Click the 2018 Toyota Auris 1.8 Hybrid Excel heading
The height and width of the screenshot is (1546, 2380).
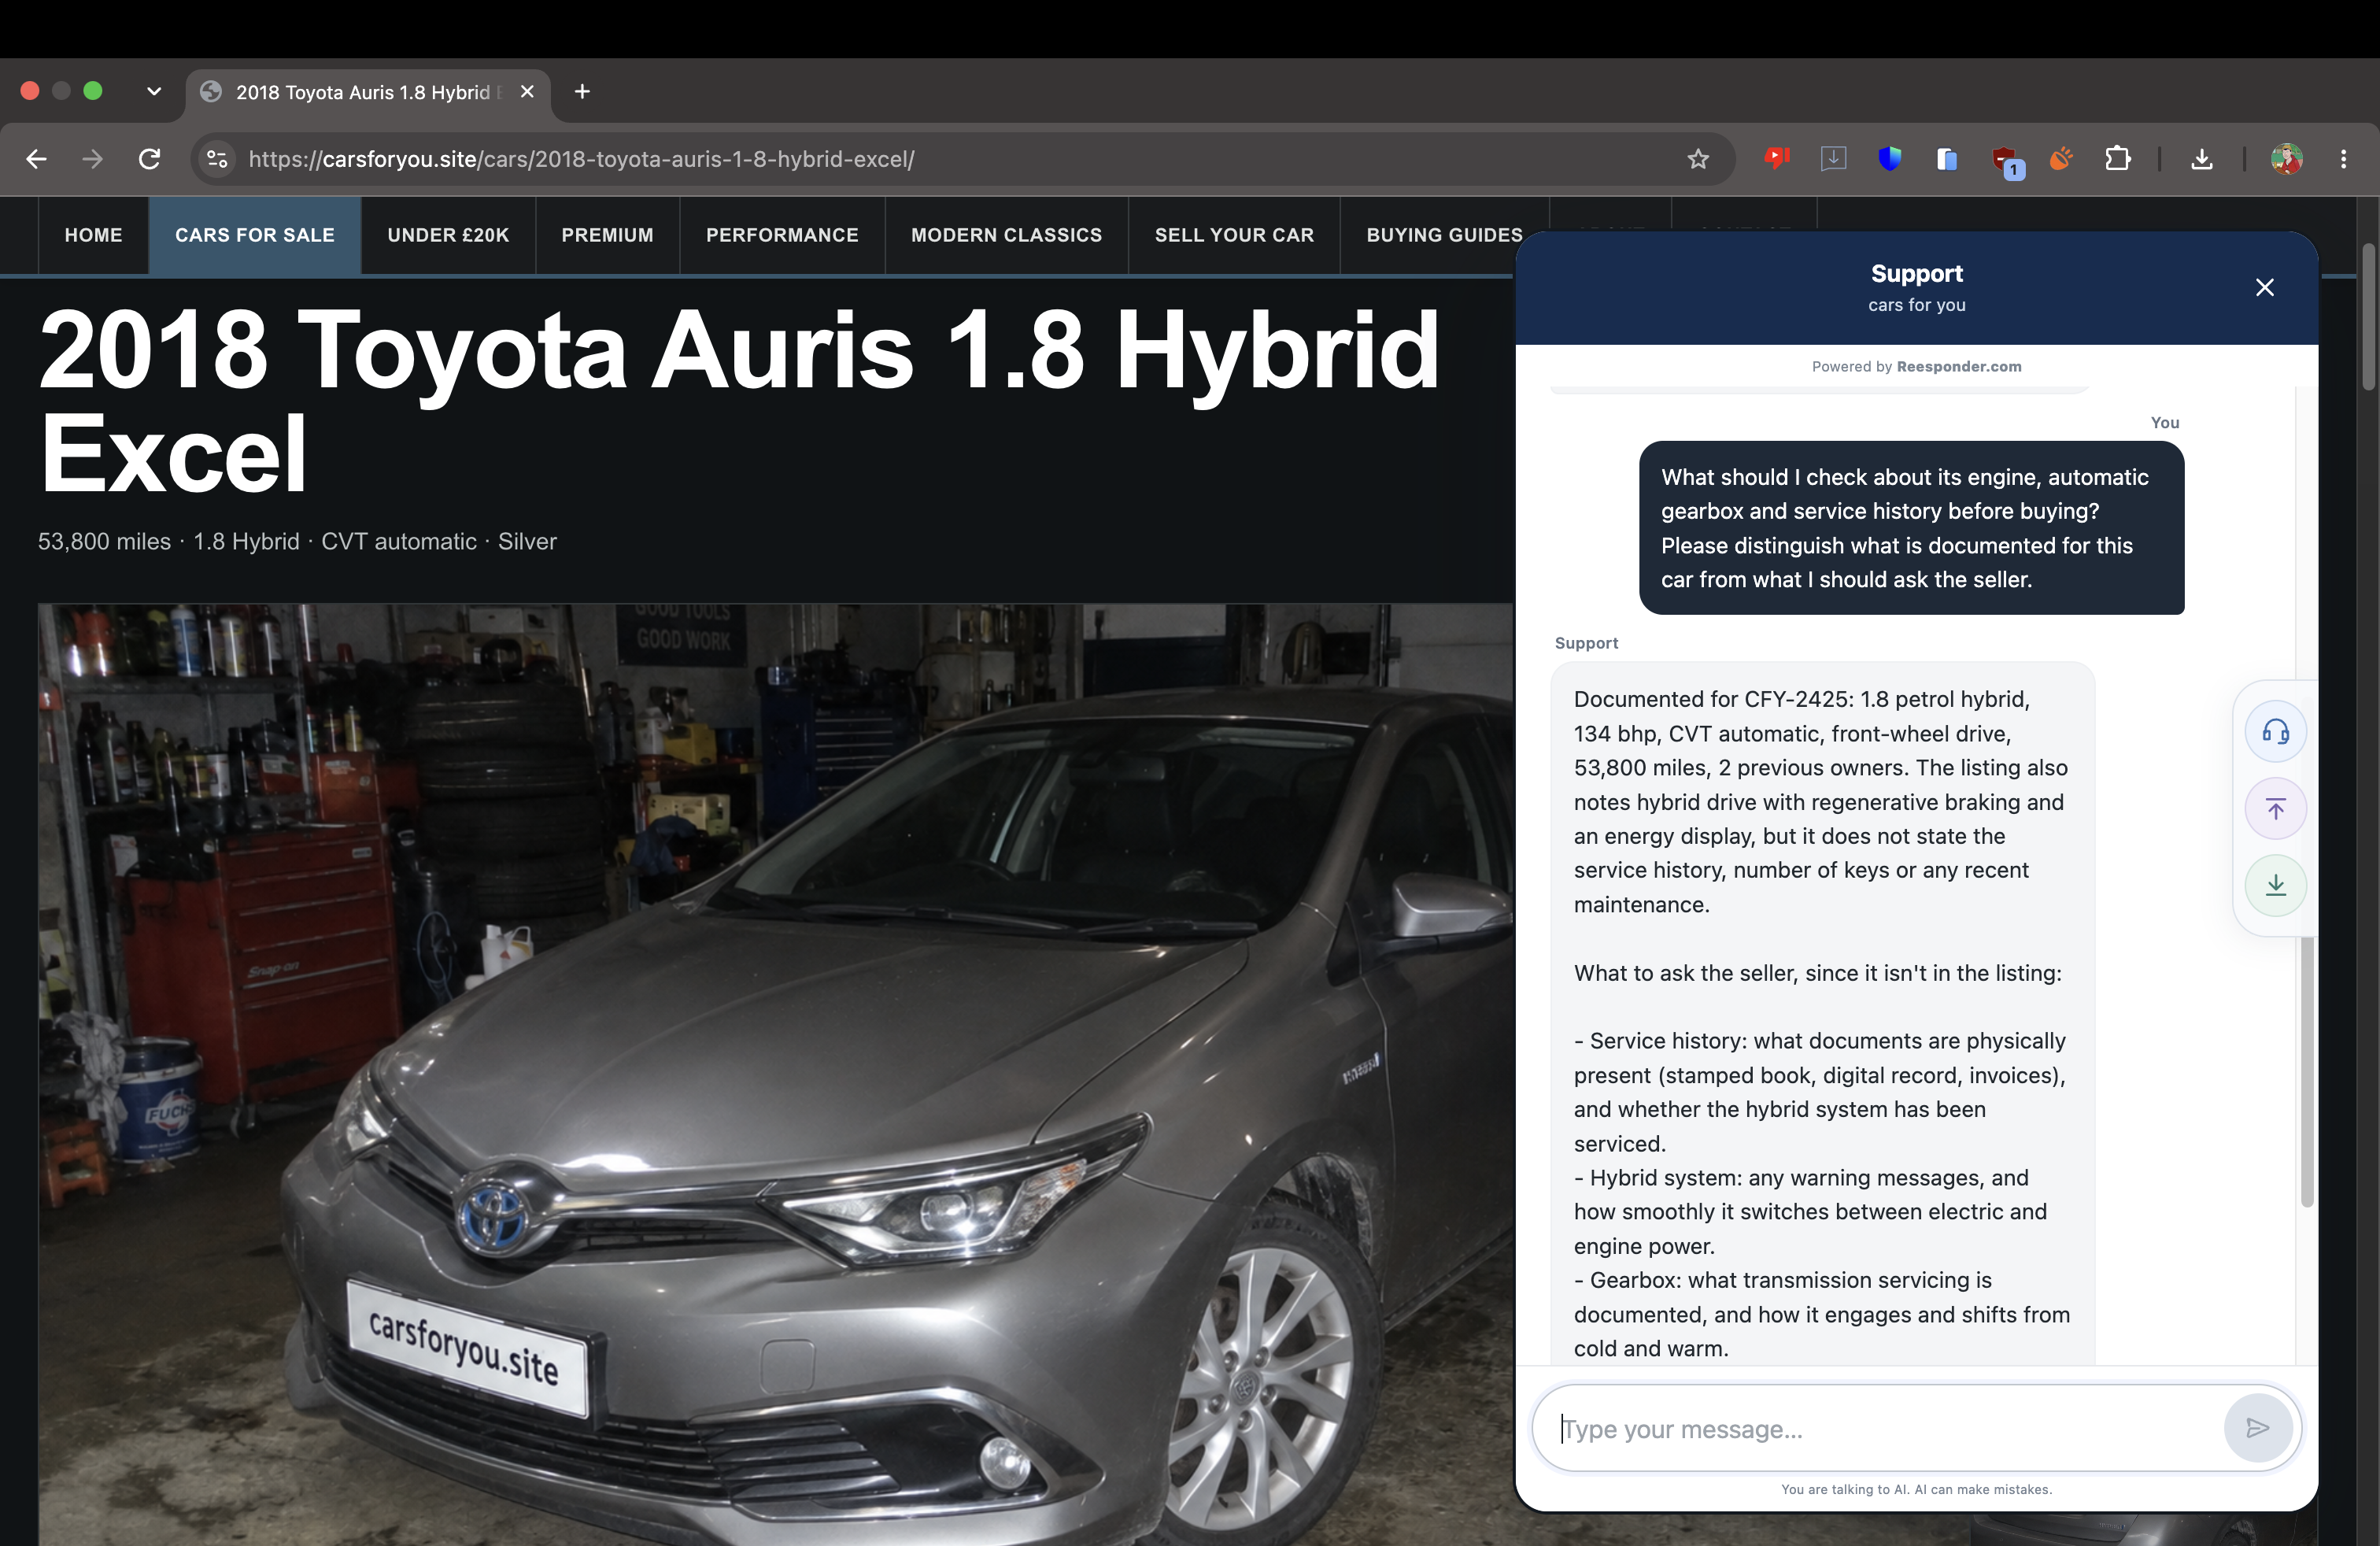pos(738,400)
